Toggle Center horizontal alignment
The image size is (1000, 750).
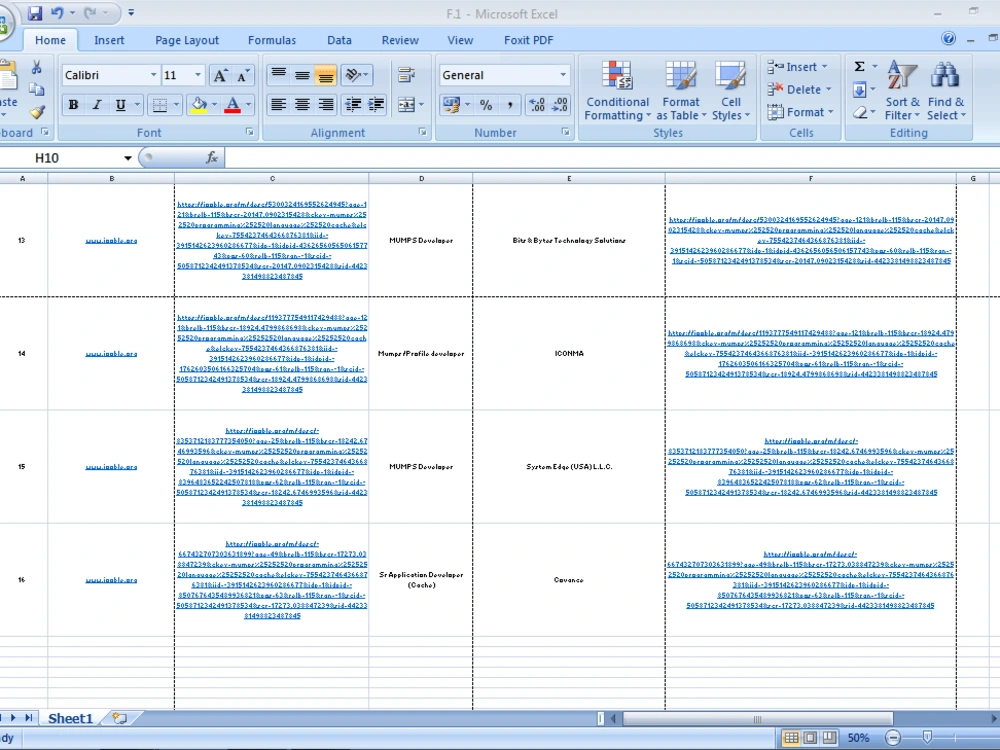coord(302,105)
